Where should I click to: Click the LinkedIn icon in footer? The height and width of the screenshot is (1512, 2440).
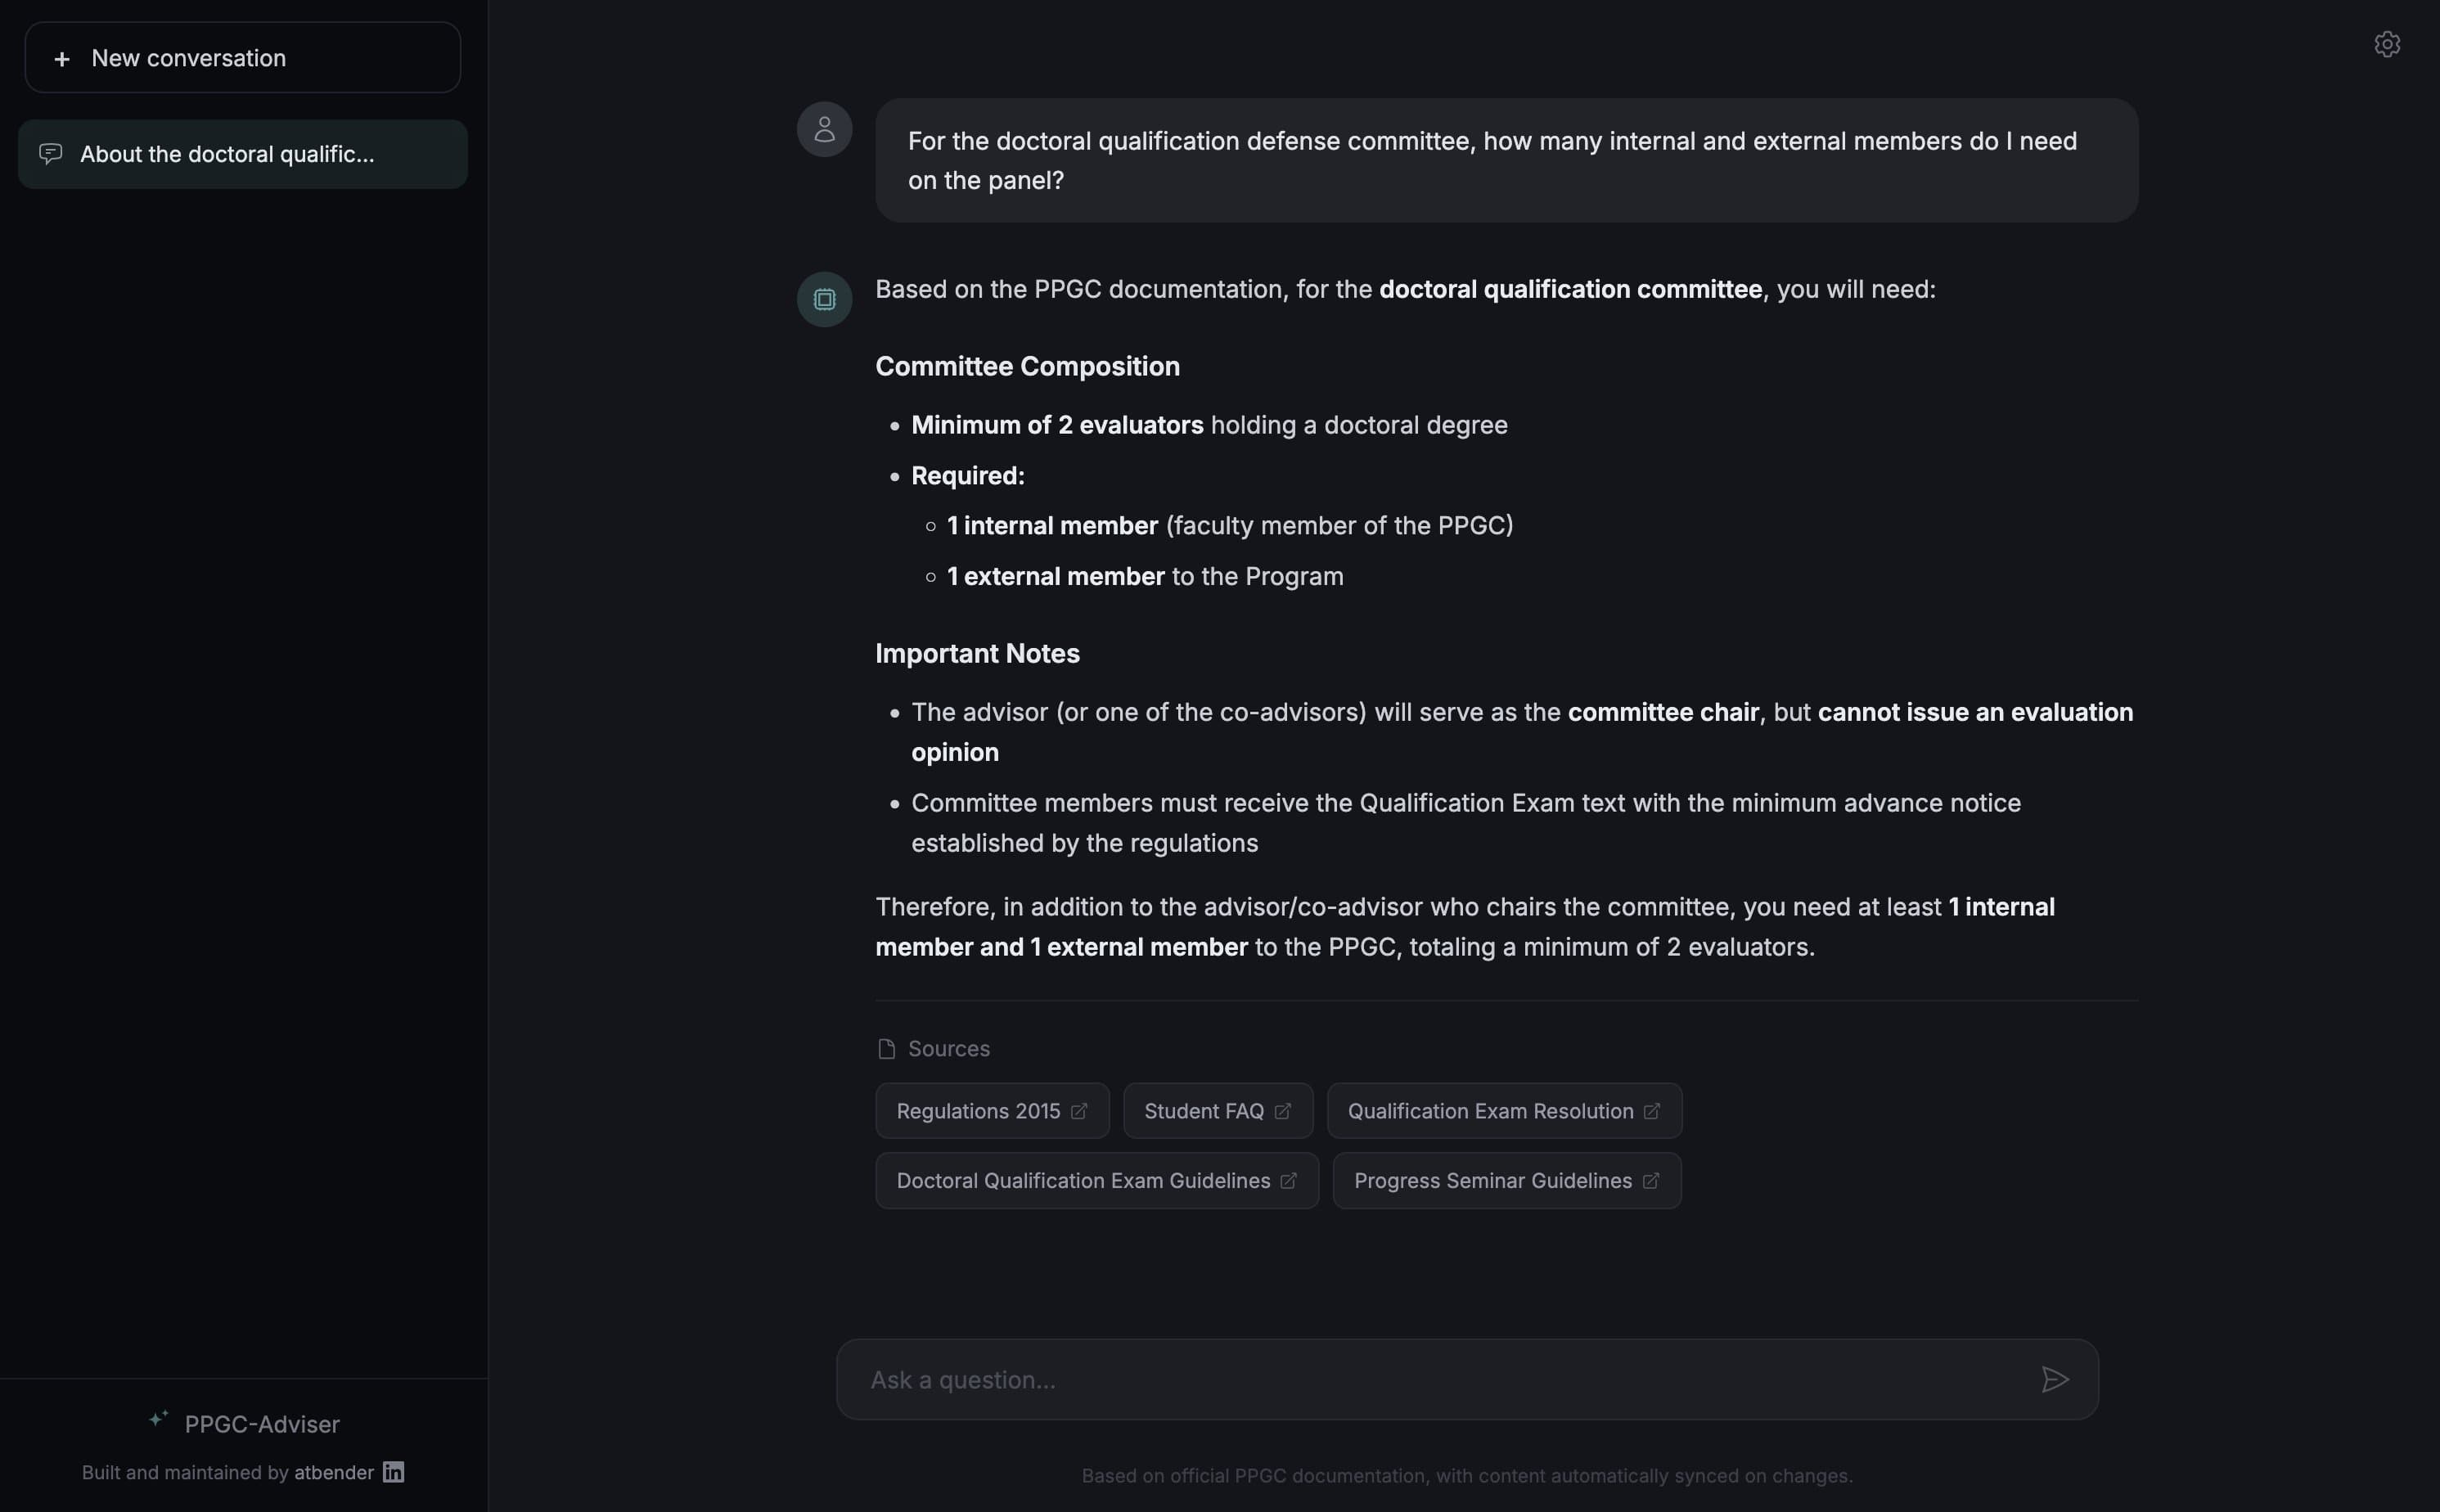click(394, 1472)
